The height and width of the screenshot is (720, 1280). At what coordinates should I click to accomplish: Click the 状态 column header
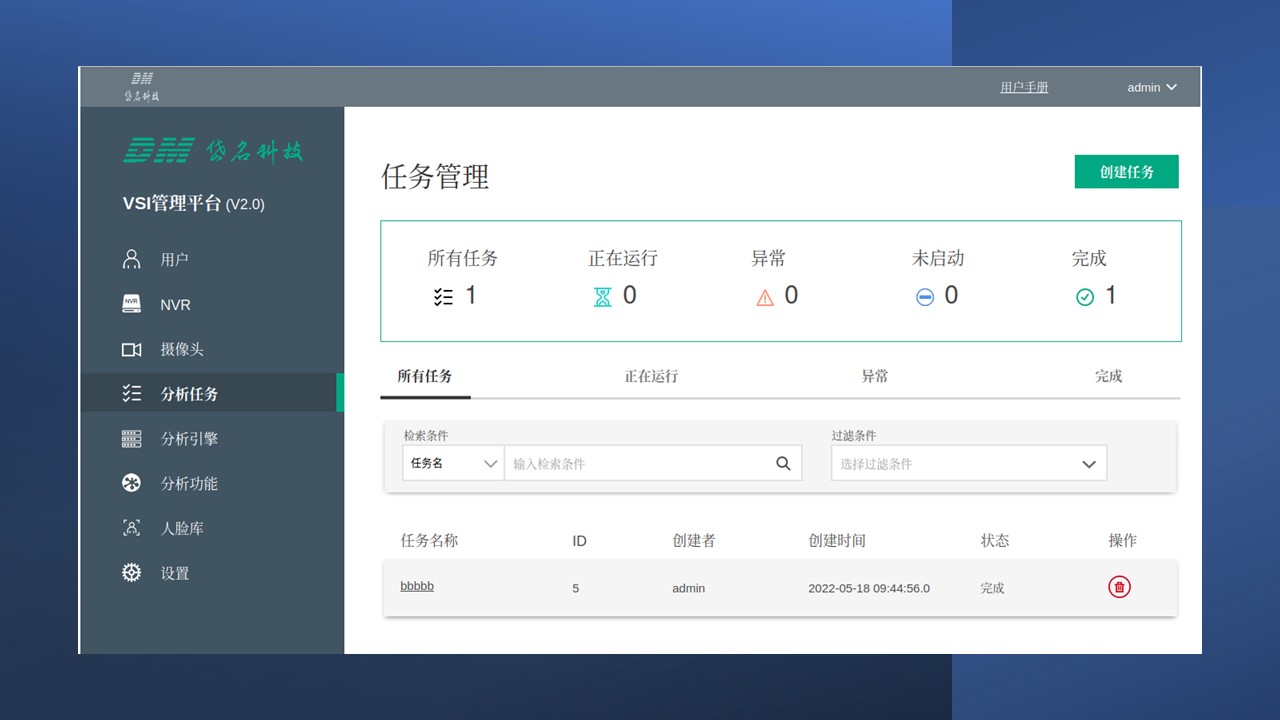[995, 540]
